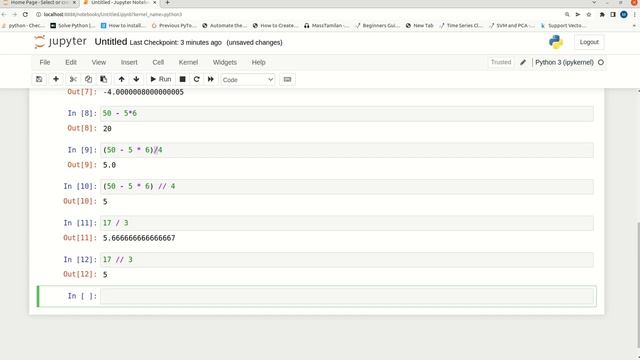
Task: Open the Time Series Cl... bookmark
Action: (461, 25)
